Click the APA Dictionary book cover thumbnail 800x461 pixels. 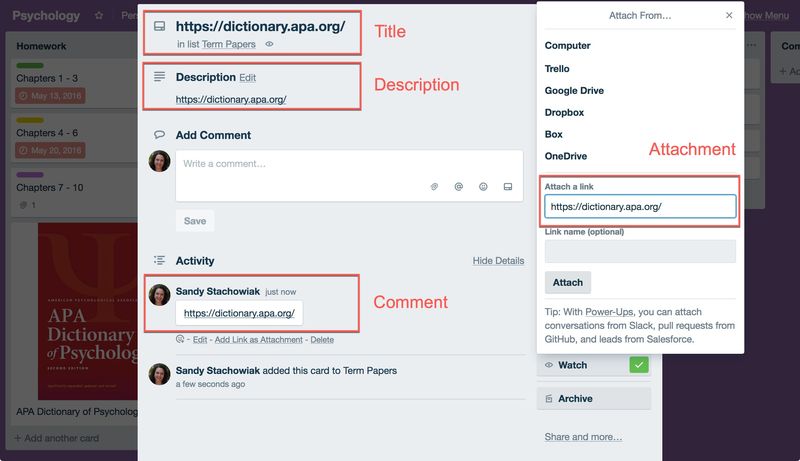(x=88, y=311)
